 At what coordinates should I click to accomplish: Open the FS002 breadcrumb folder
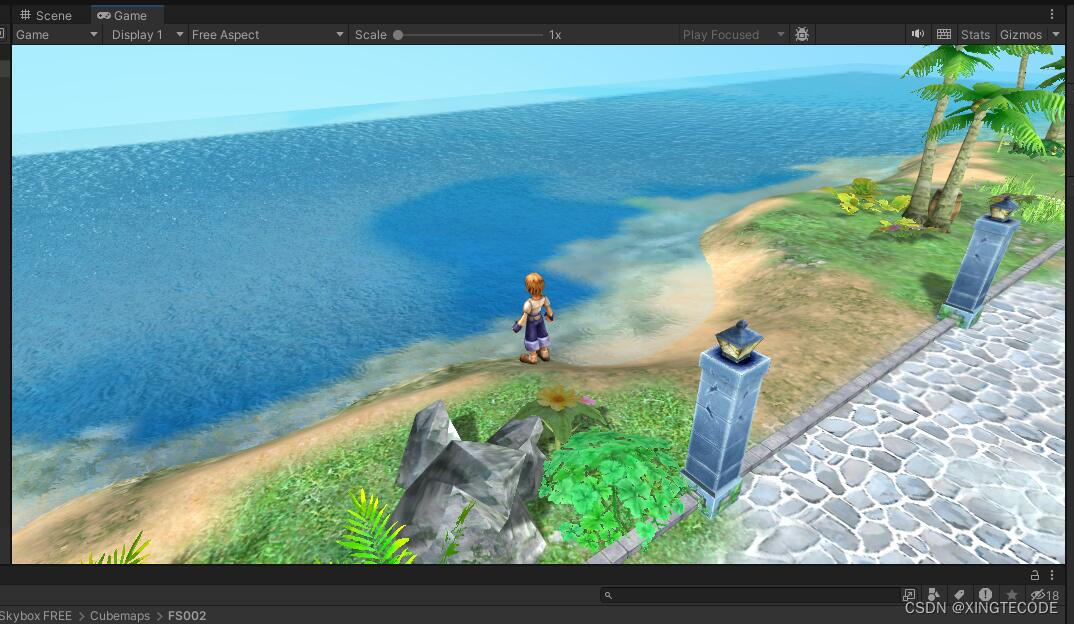pyautogui.click(x=187, y=616)
